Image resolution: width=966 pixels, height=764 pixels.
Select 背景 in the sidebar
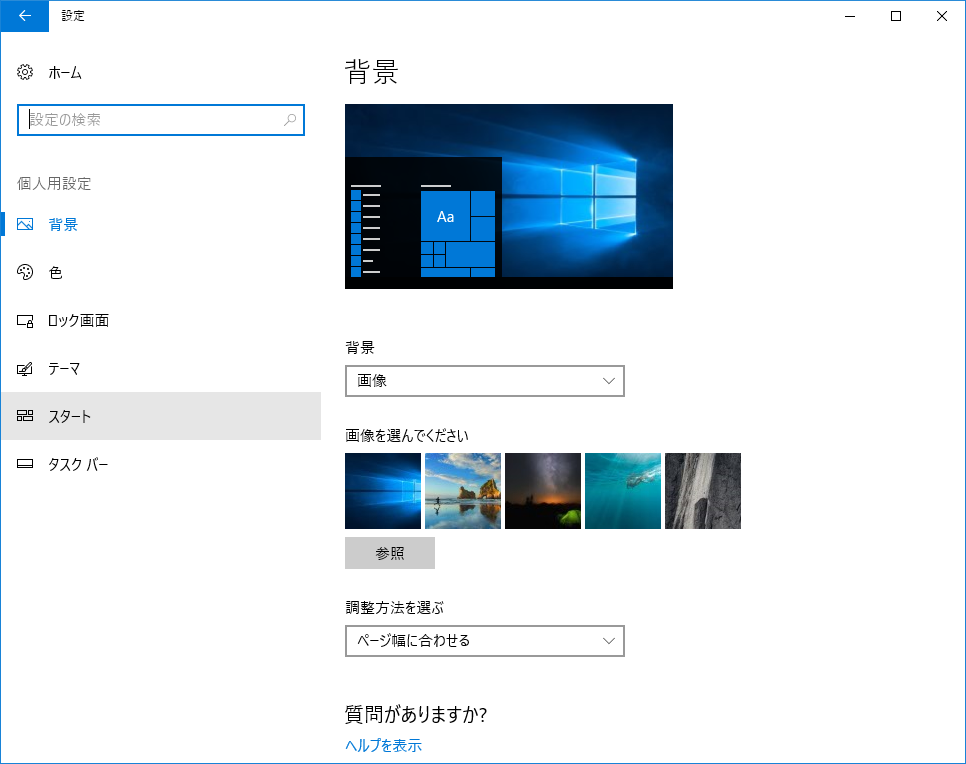tap(161, 224)
